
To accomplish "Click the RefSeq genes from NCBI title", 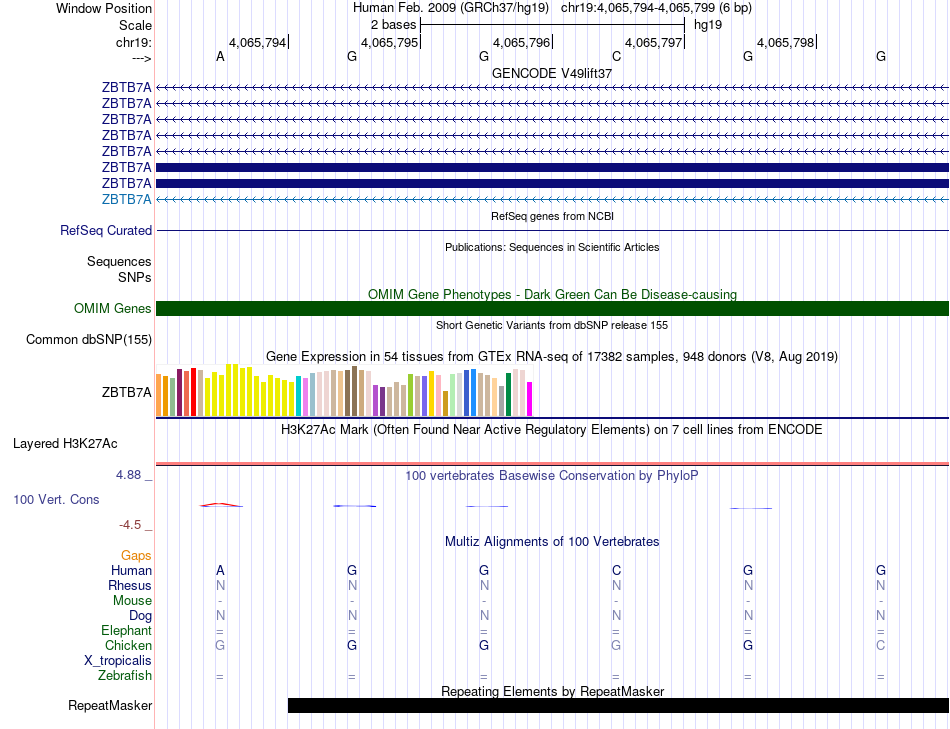I will (553, 216).
